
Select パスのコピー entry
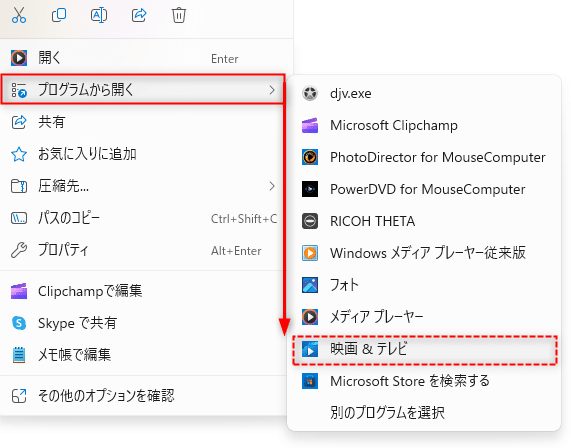(x=143, y=218)
